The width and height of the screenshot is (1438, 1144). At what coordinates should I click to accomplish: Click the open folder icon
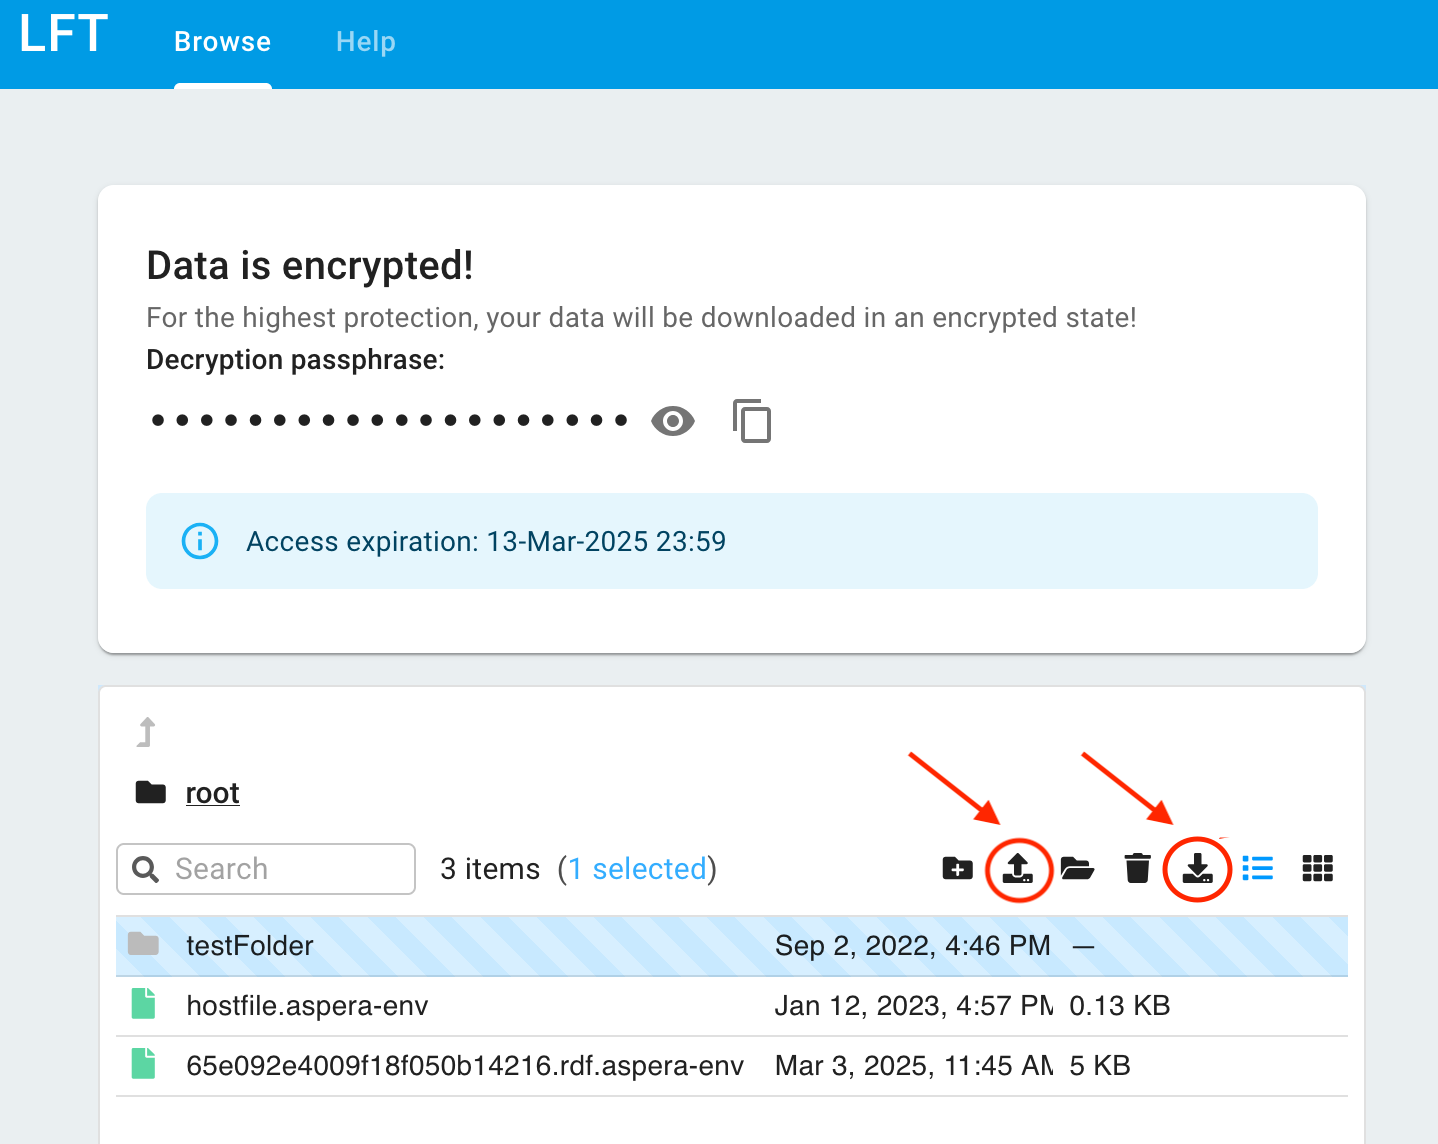(x=1077, y=868)
